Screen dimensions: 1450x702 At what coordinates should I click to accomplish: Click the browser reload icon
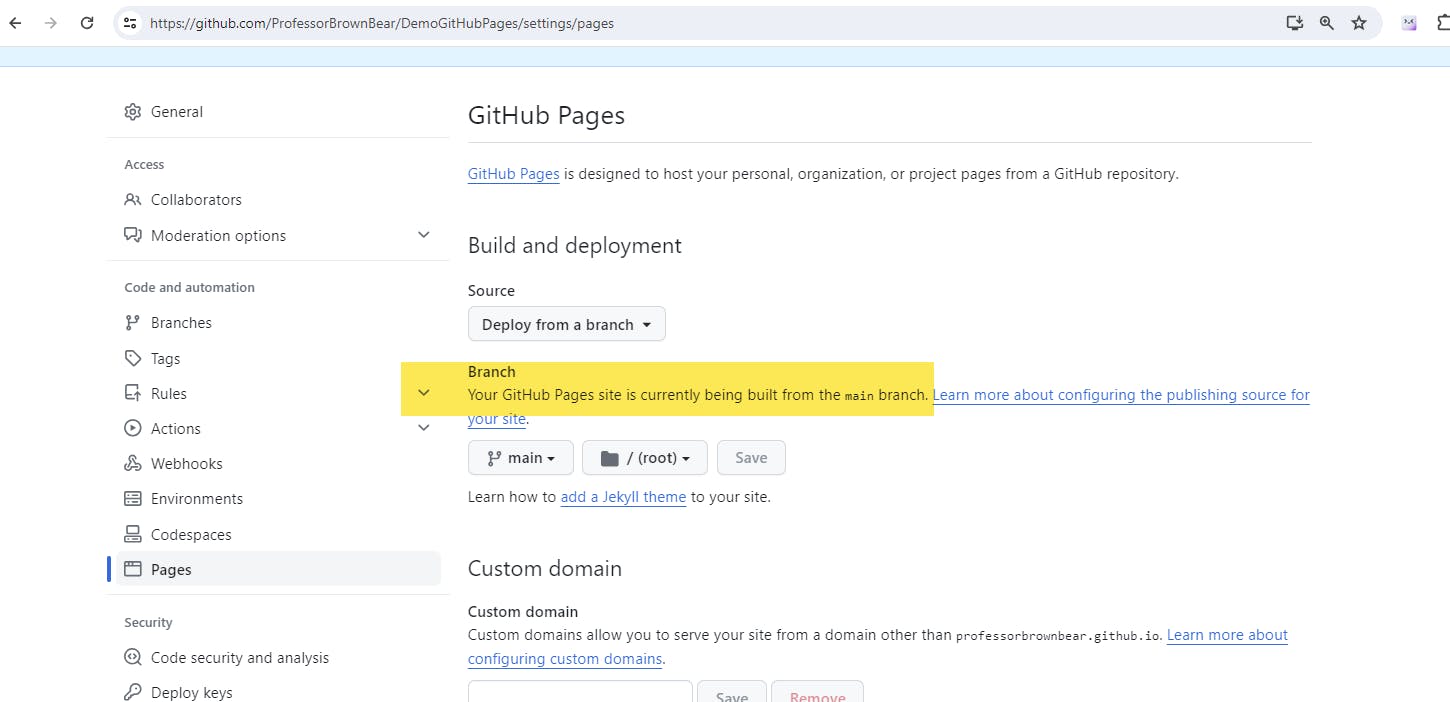[87, 22]
